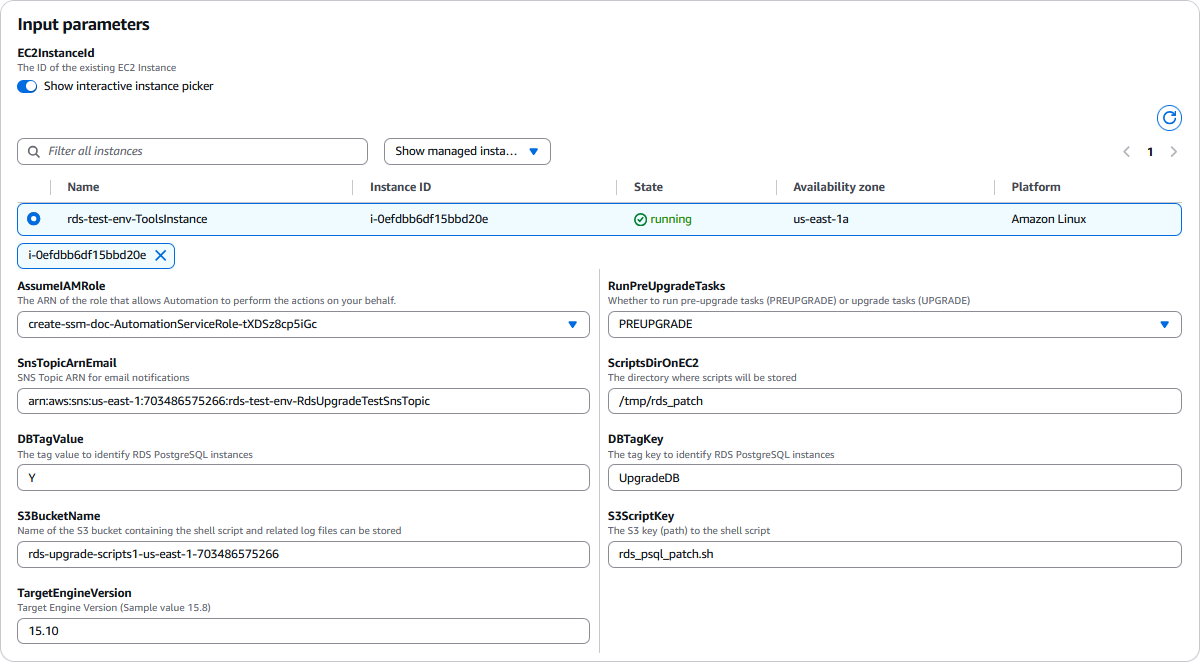1203x667 pixels.
Task: Click the TargetEngineVersion field
Action: (303, 632)
